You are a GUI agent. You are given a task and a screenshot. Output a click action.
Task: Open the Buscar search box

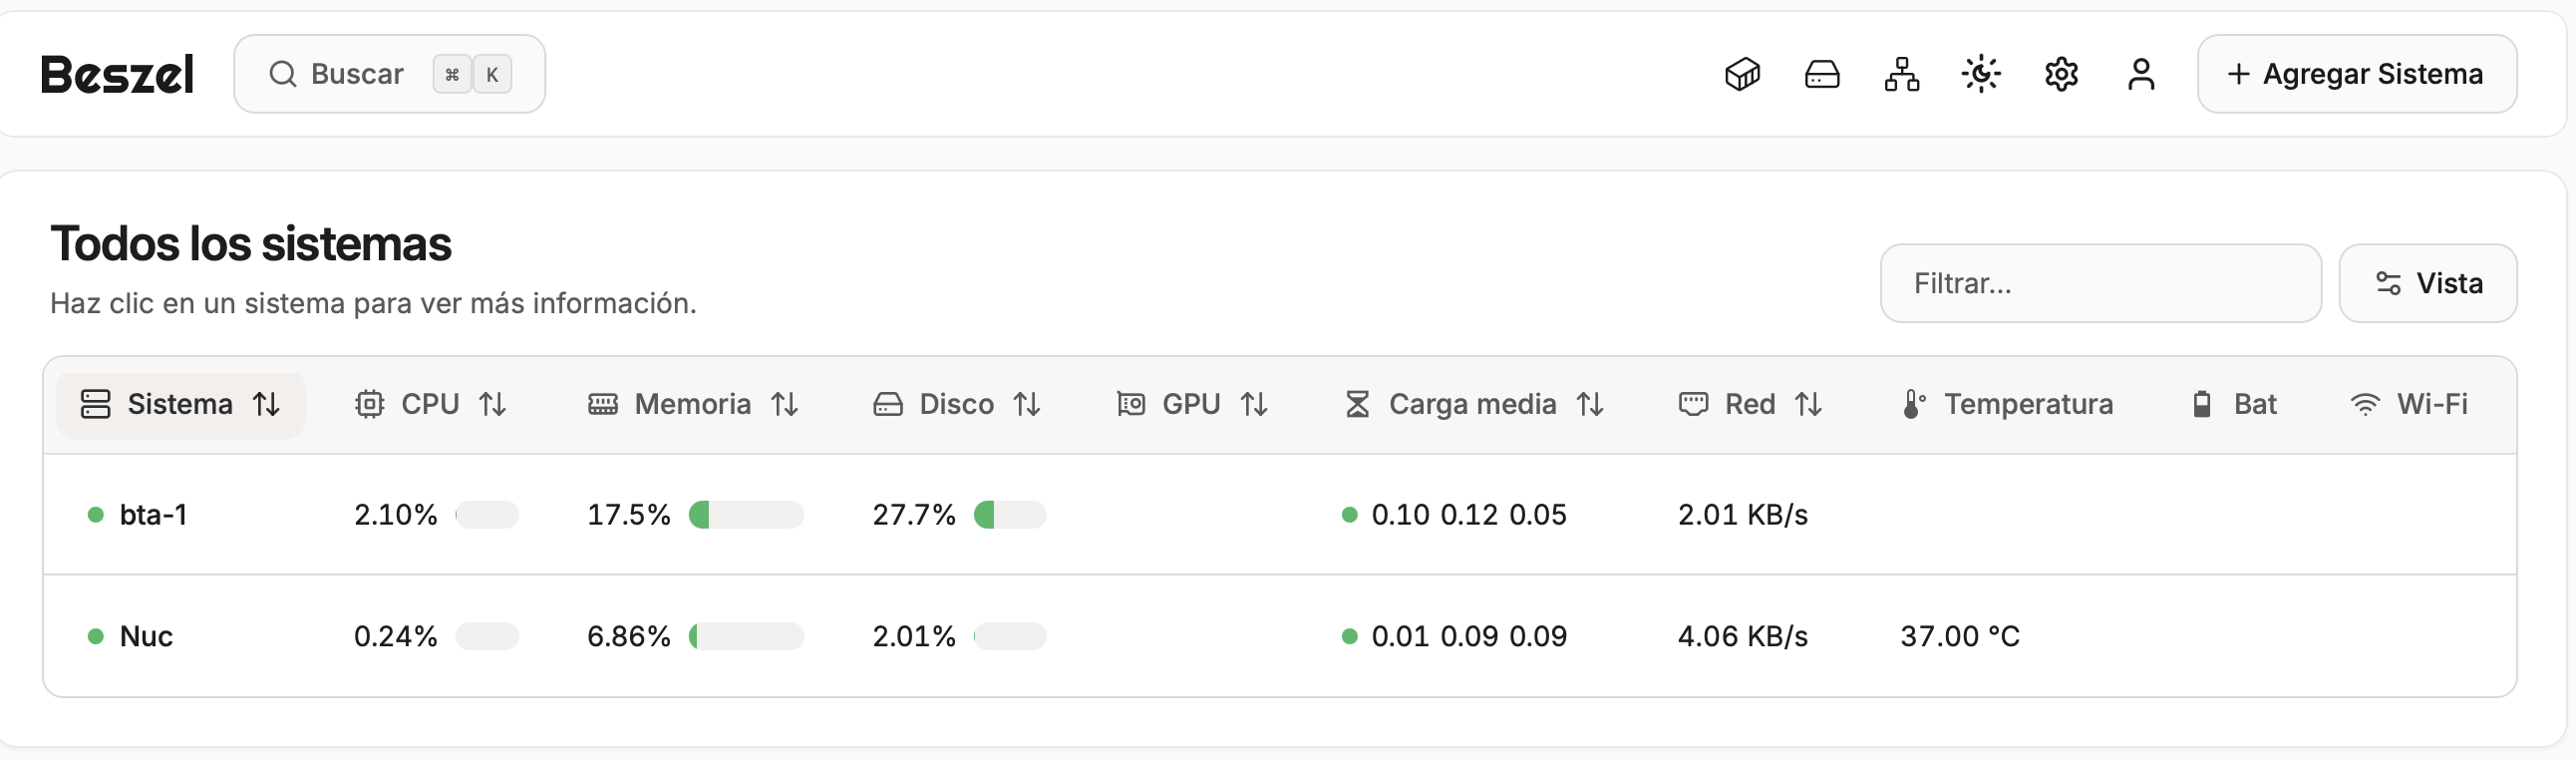click(x=389, y=74)
